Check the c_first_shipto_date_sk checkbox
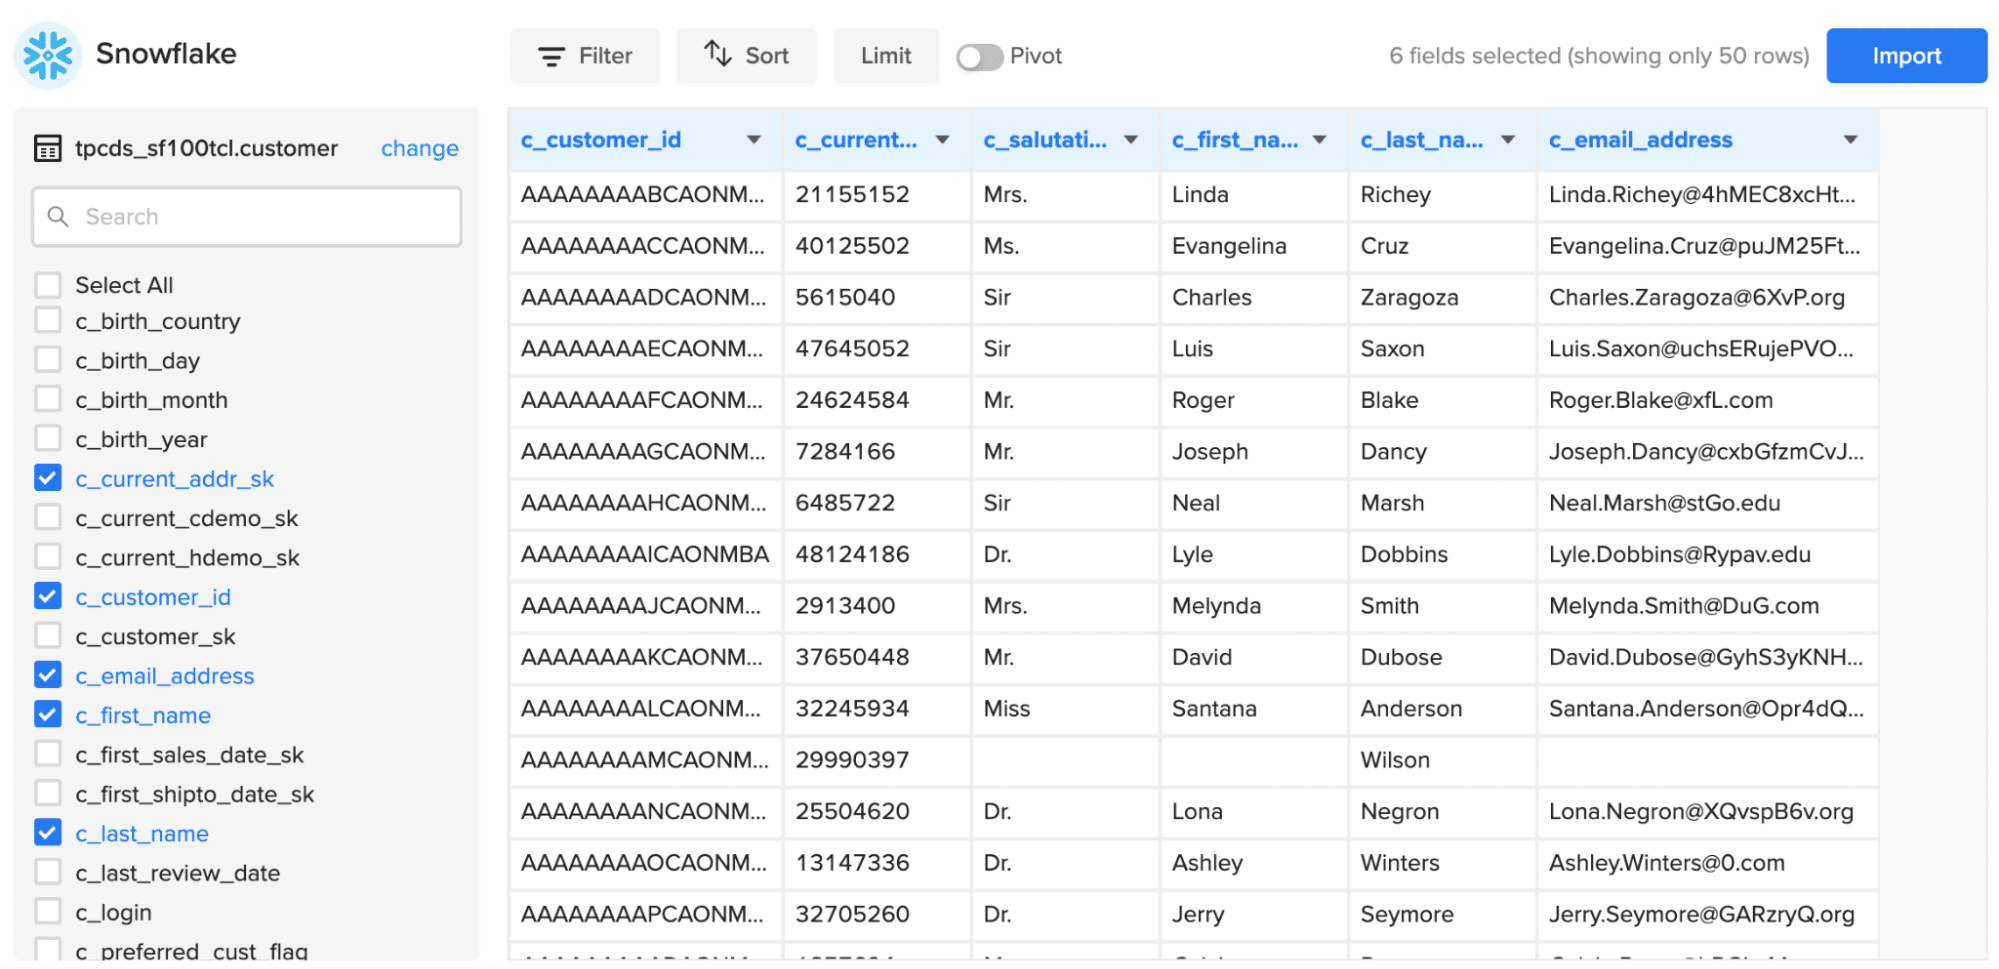The image size is (1999, 969). pyautogui.click(x=48, y=793)
